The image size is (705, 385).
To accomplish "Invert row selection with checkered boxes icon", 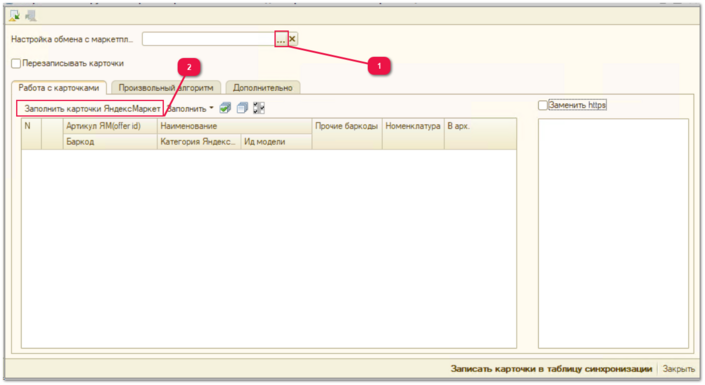I will point(259,108).
